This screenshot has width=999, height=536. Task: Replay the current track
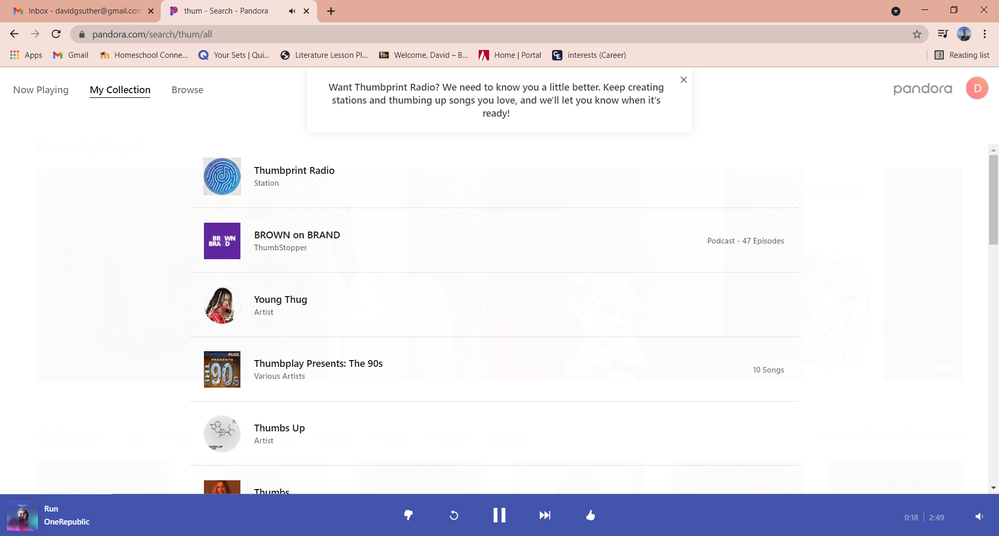[454, 515]
